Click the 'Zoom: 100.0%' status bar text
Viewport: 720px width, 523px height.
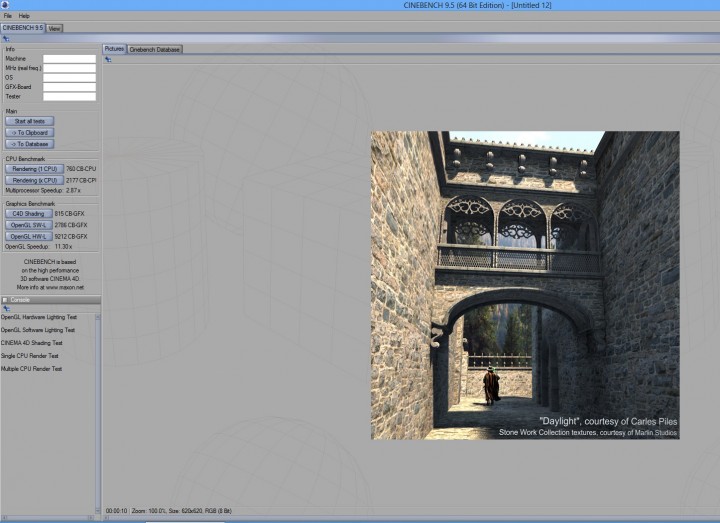tap(149, 511)
